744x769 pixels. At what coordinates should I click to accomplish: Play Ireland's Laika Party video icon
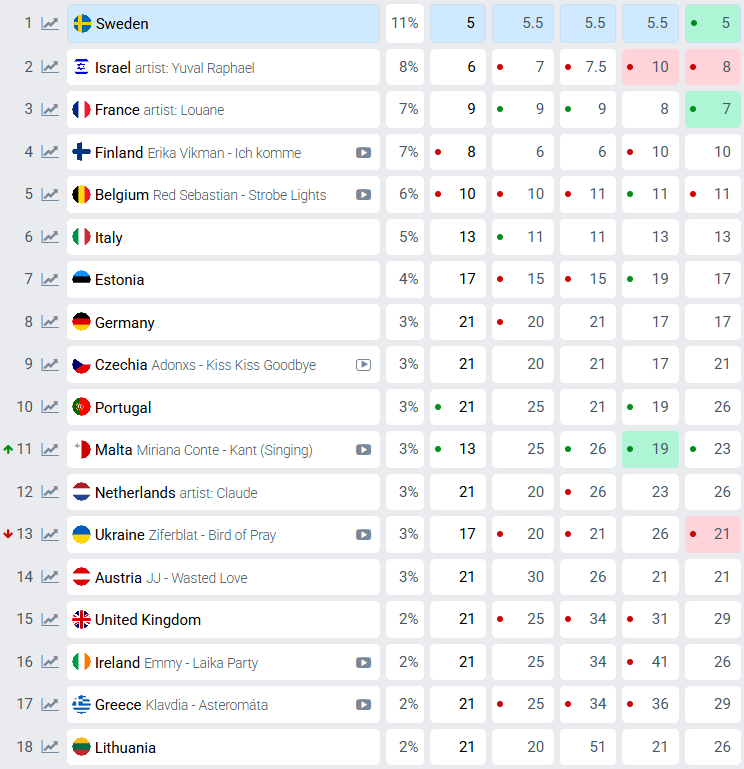pyautogui.click(x=363, y=663)
